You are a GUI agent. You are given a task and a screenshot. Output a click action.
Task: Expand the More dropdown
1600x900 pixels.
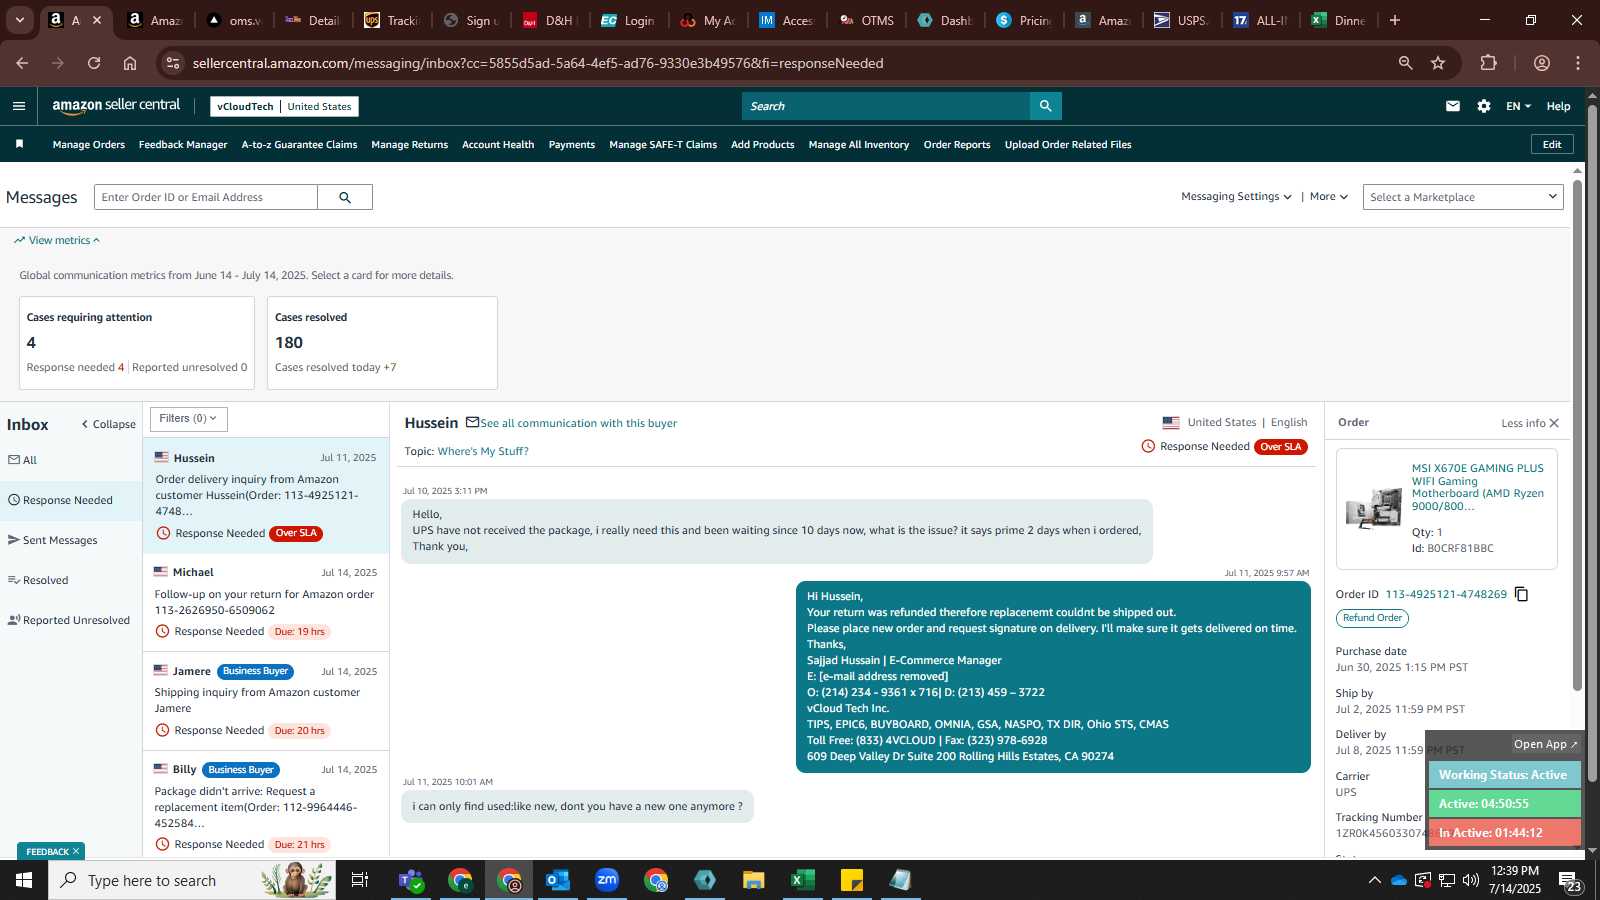pos(1329,197)
